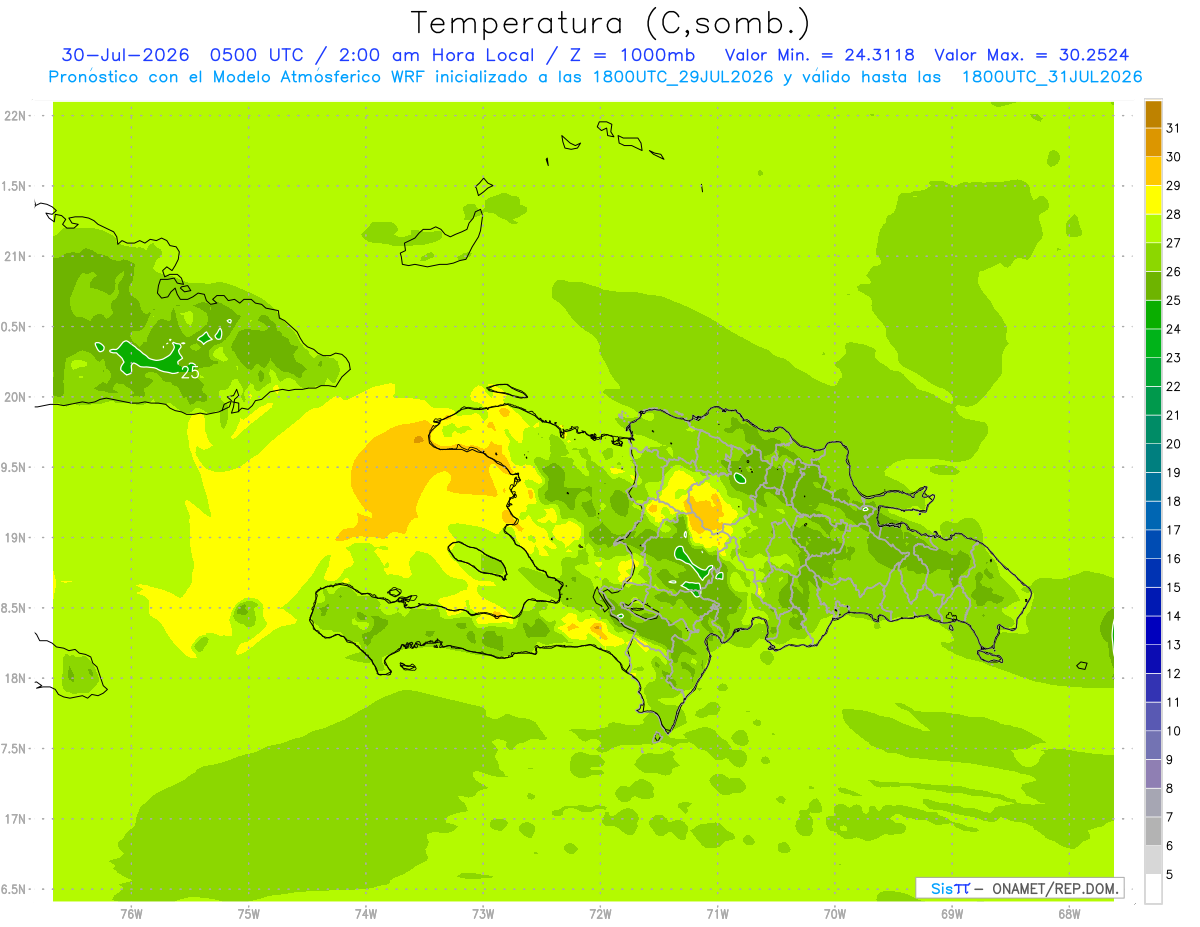Click the initialization time "1800UTC_29JUL2026"
The height and width of the screenshot is (927, 1200).
point(676,77)
